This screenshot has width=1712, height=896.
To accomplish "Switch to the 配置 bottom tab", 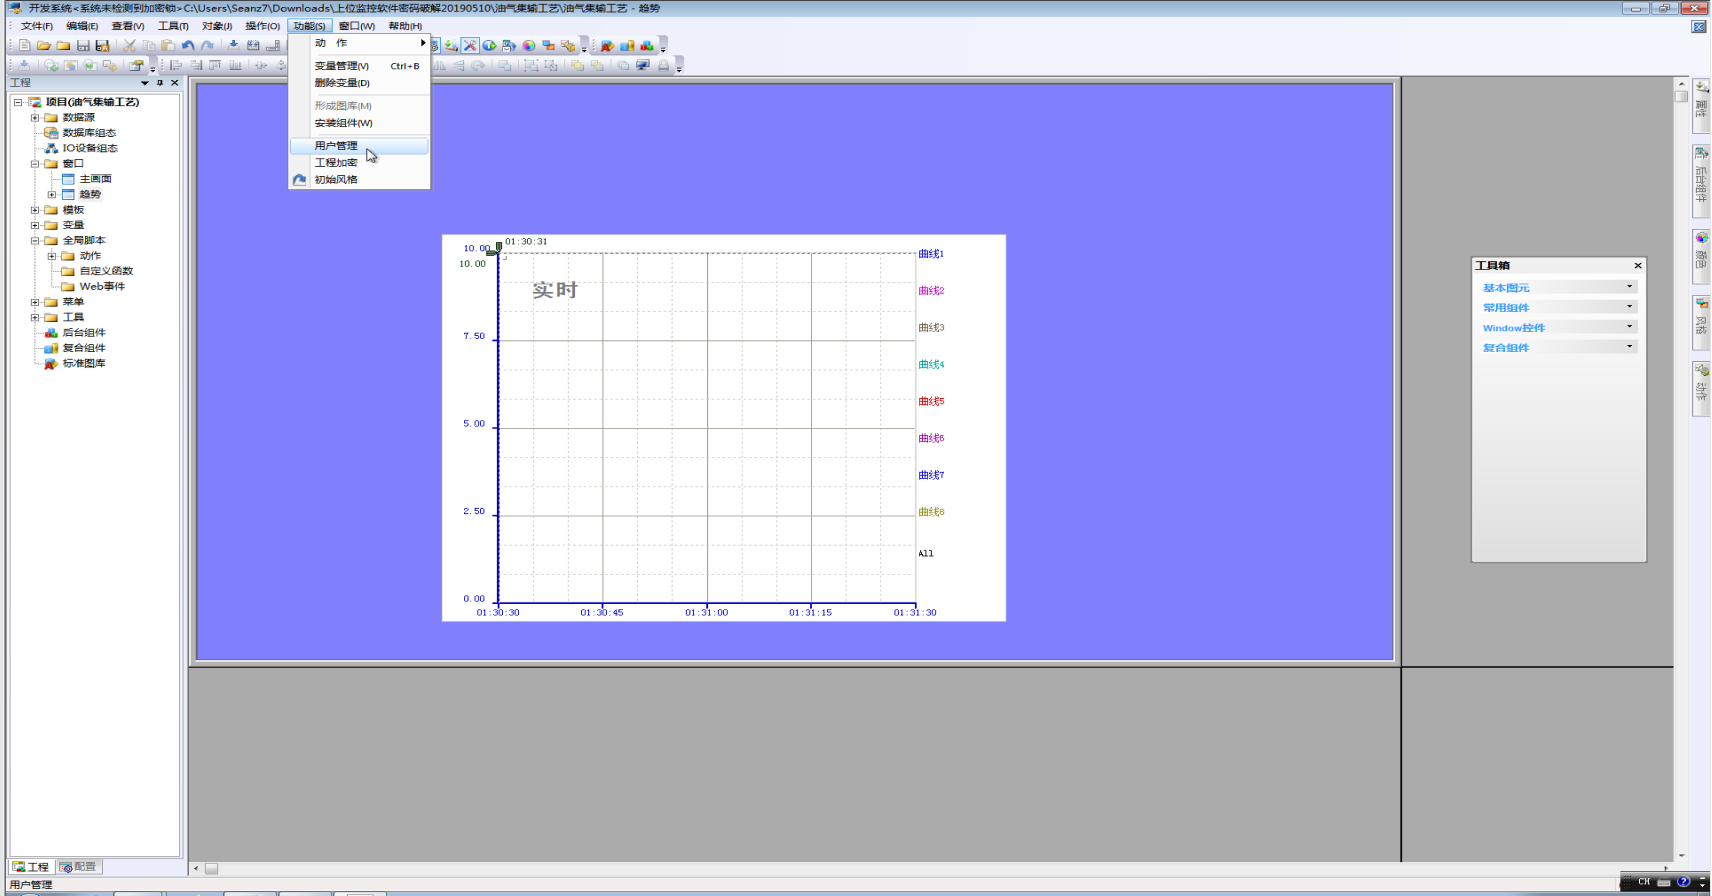I will click(79, 867).
